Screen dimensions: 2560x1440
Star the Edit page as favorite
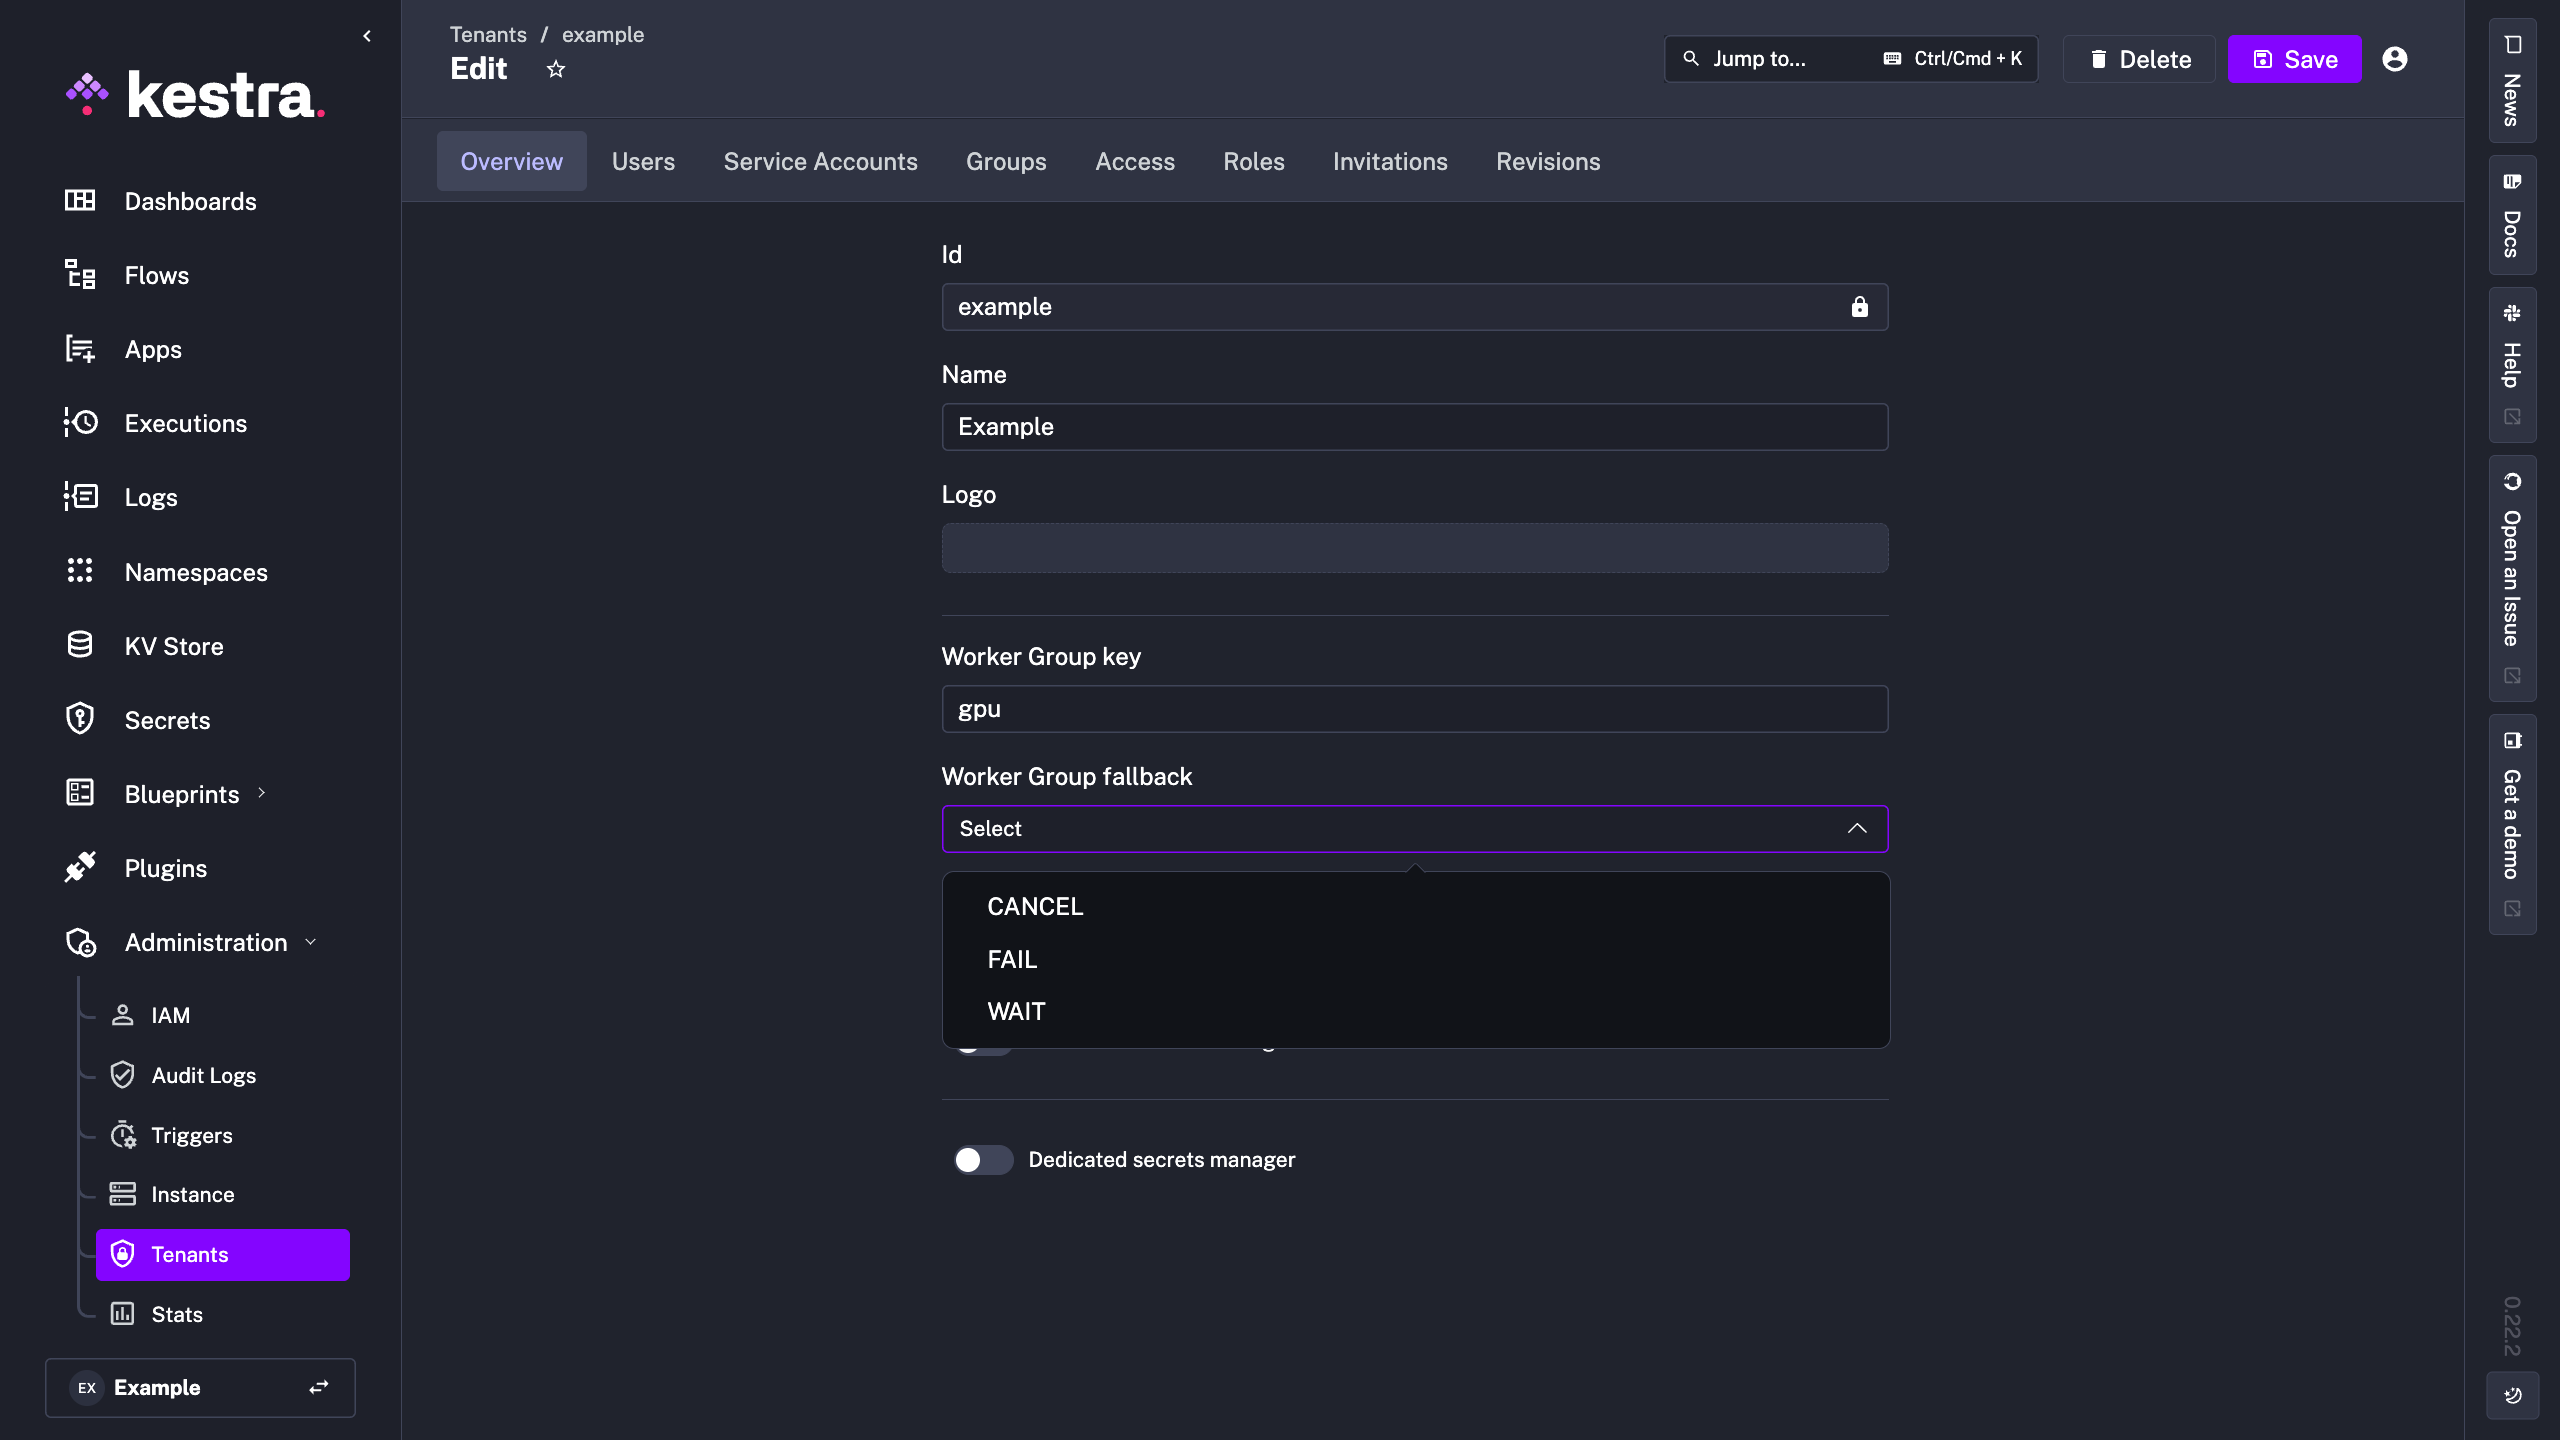click(556, 68)
